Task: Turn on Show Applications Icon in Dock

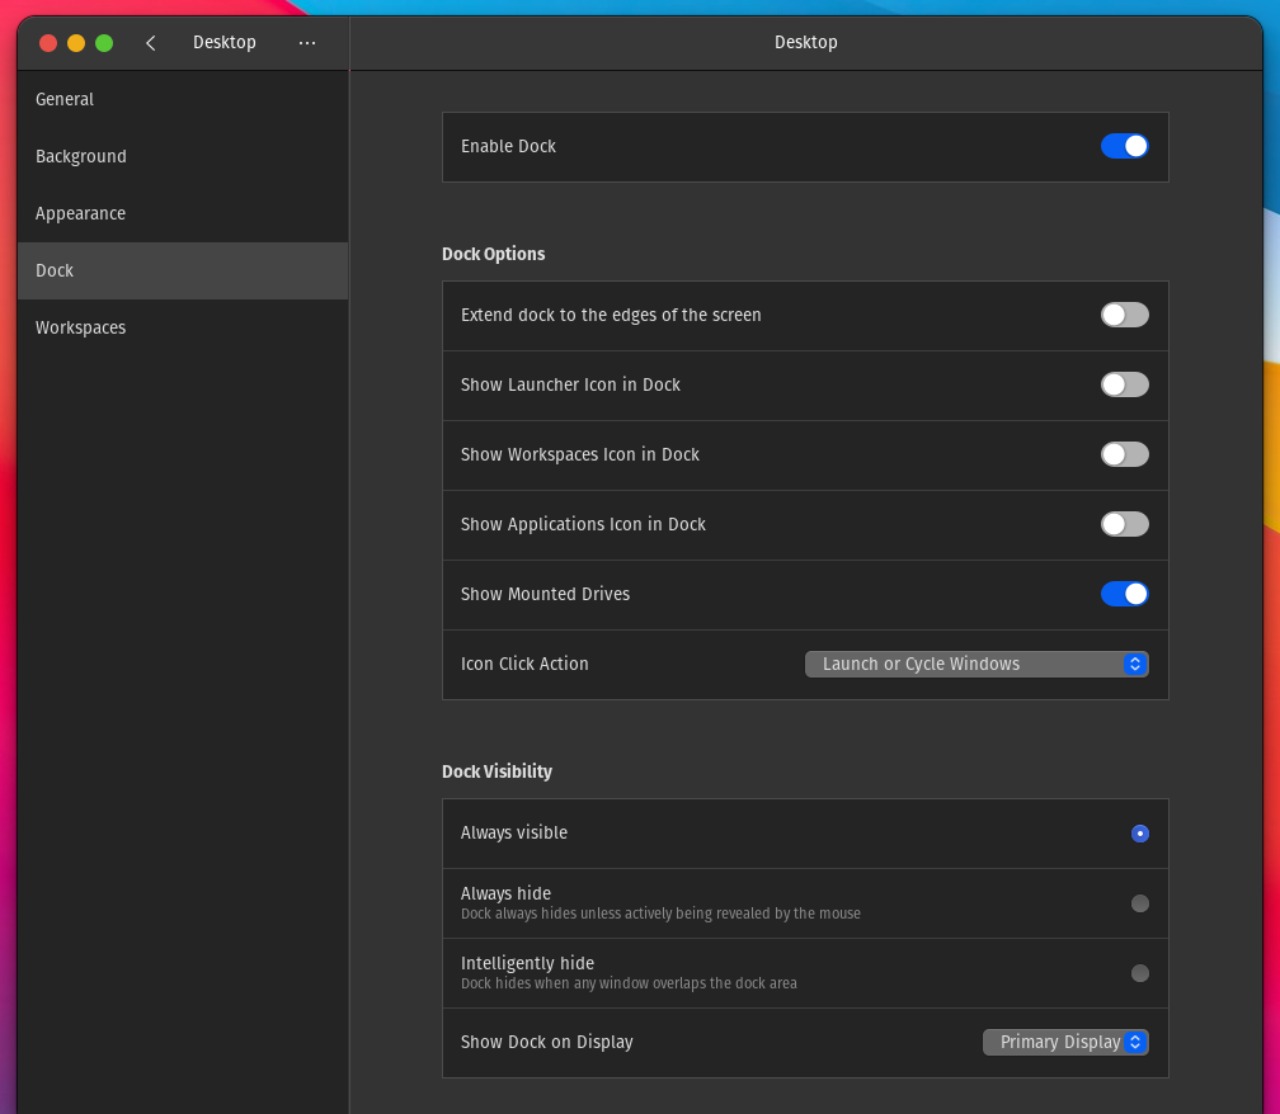Action: tap(1125, 524)
